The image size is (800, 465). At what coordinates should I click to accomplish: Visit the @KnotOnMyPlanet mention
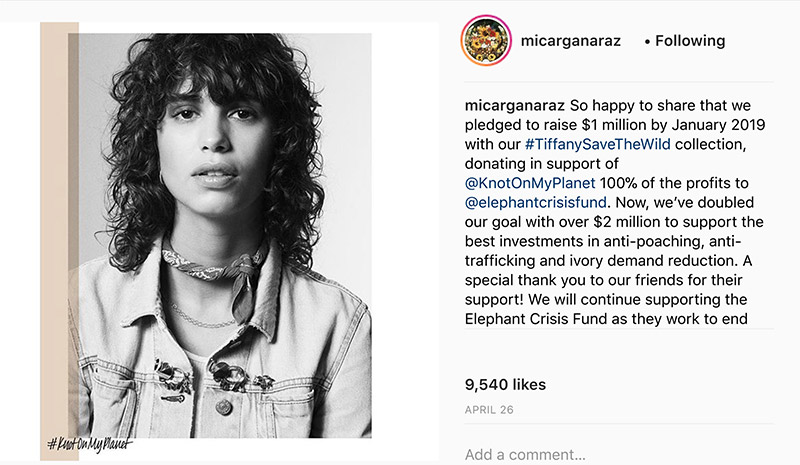(530, 183)
